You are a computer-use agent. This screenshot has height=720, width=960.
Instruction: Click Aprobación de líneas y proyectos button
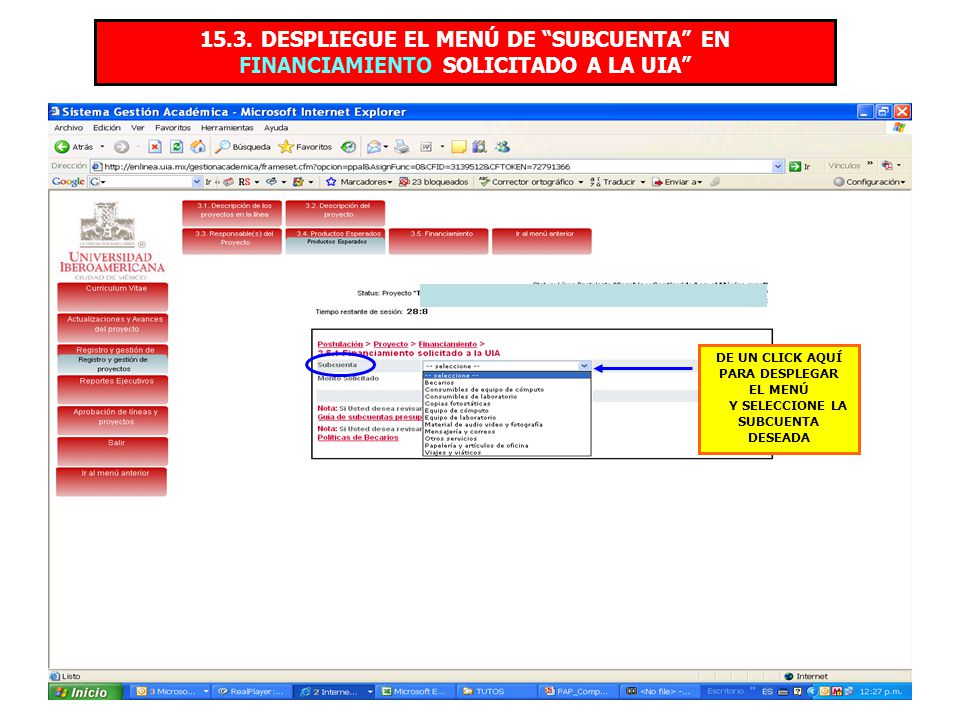coord(113,419)
